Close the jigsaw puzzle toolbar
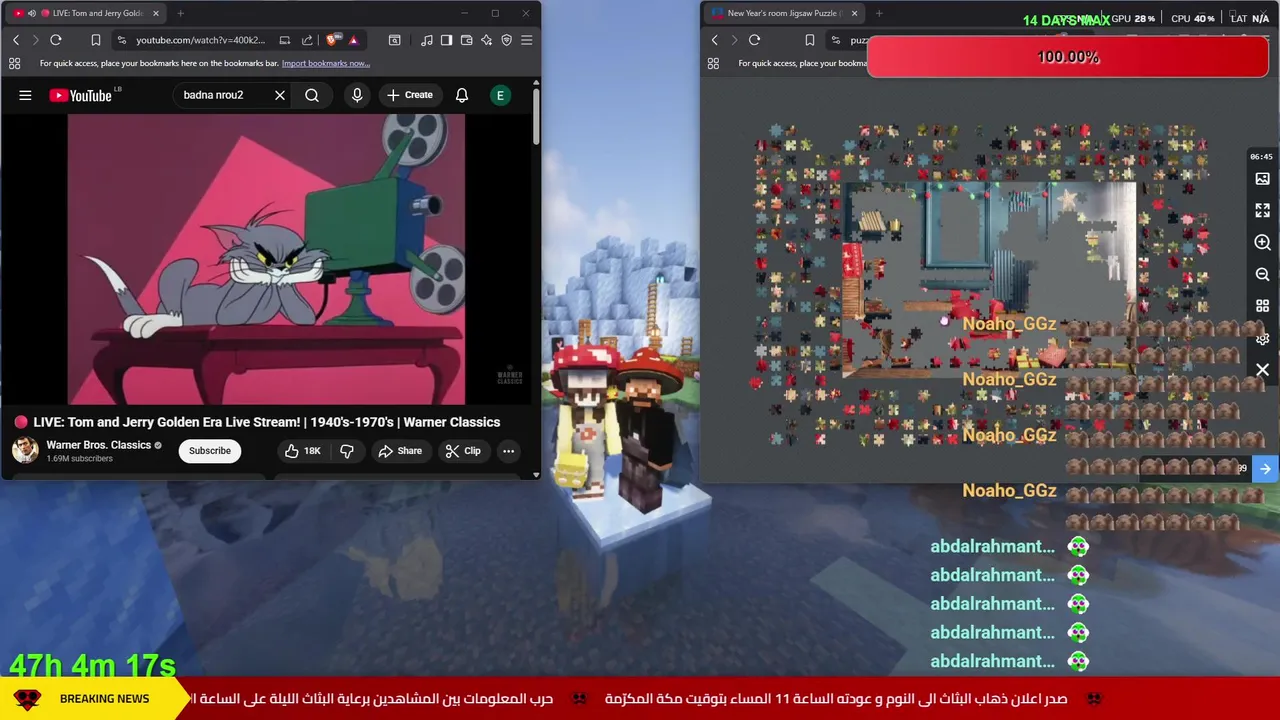This screenshot has width=1280, height=720. coord(1262,370)
